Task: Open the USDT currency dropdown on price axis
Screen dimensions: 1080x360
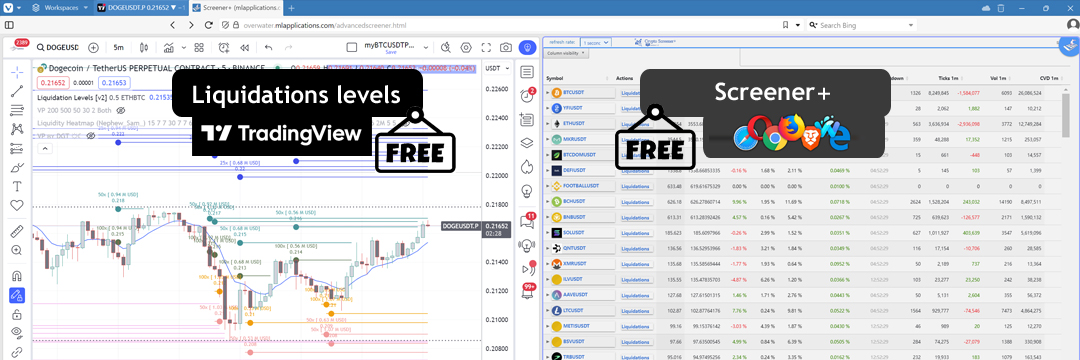Action: coord(497,68)
